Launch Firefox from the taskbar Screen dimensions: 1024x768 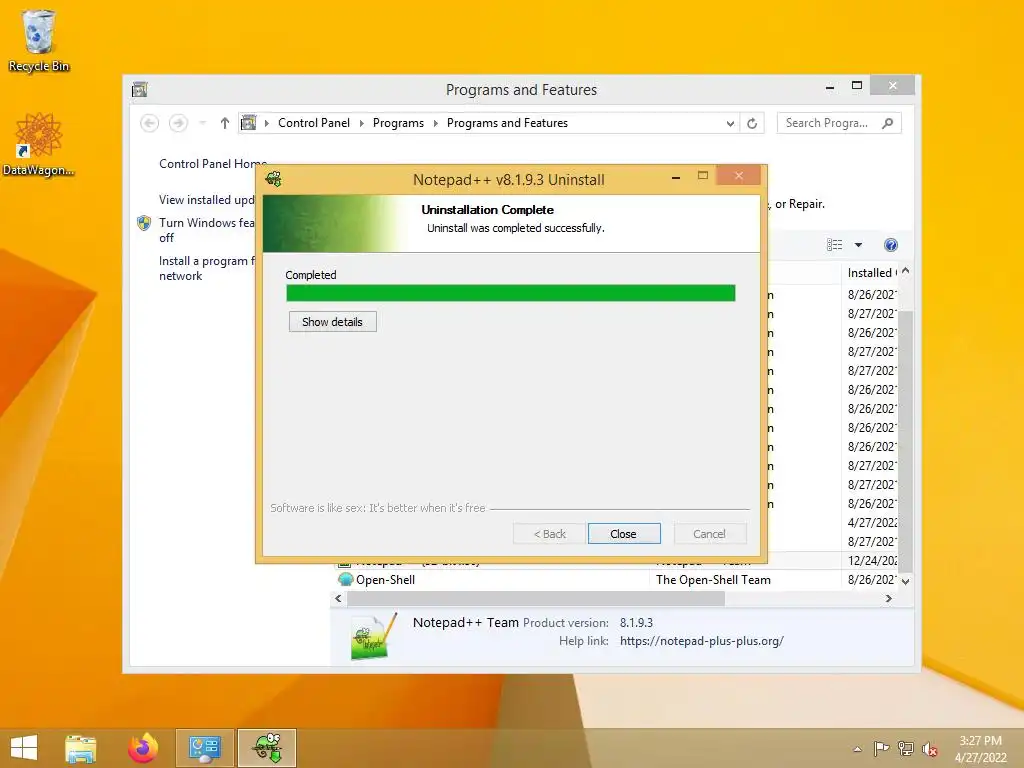coord(143,748)
